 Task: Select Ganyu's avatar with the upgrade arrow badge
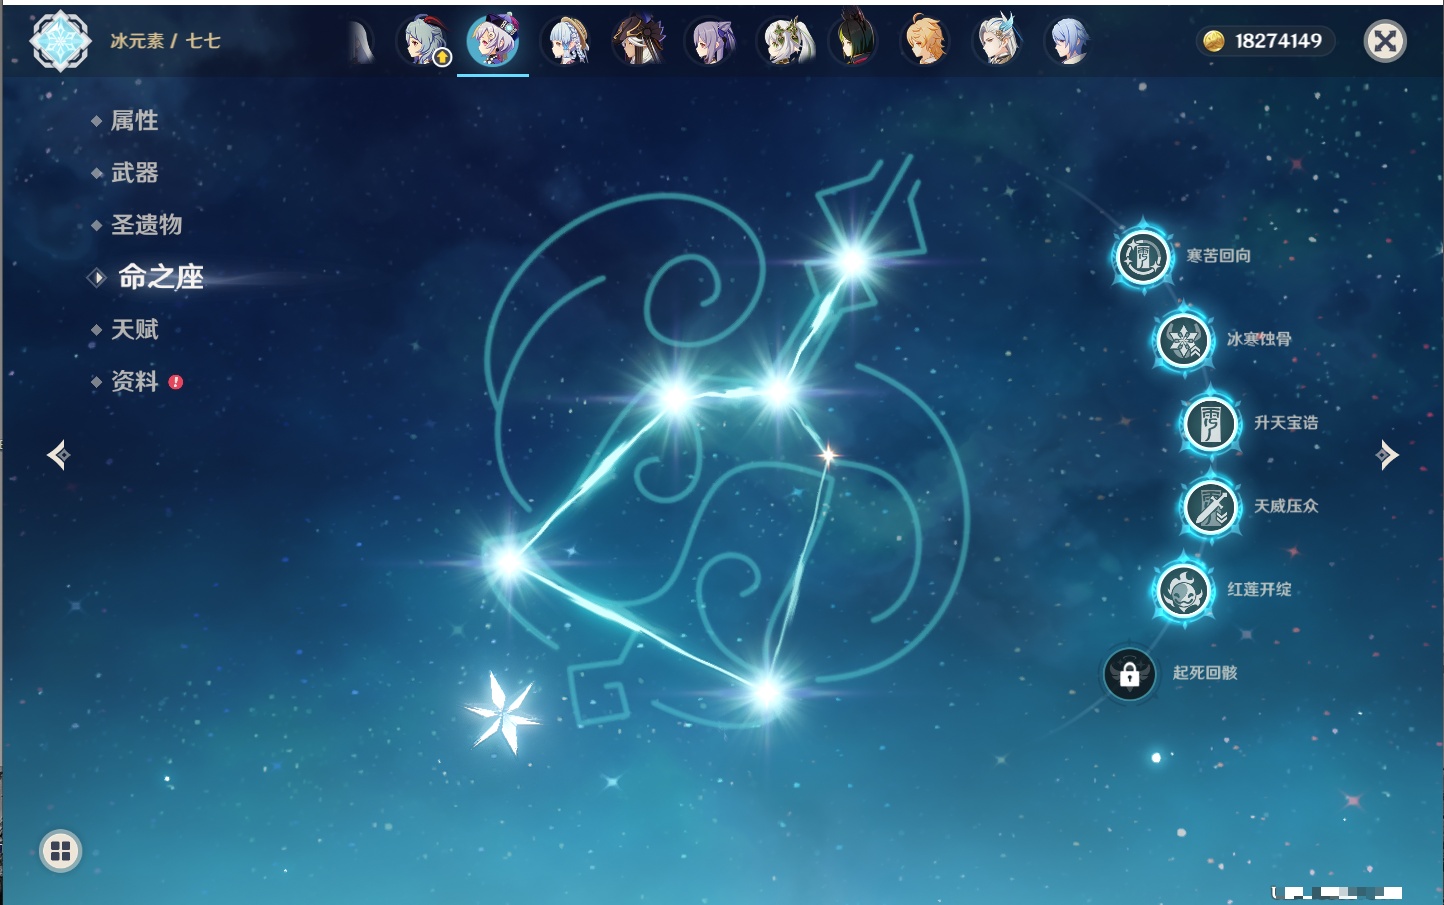click(x=423, y=41)
